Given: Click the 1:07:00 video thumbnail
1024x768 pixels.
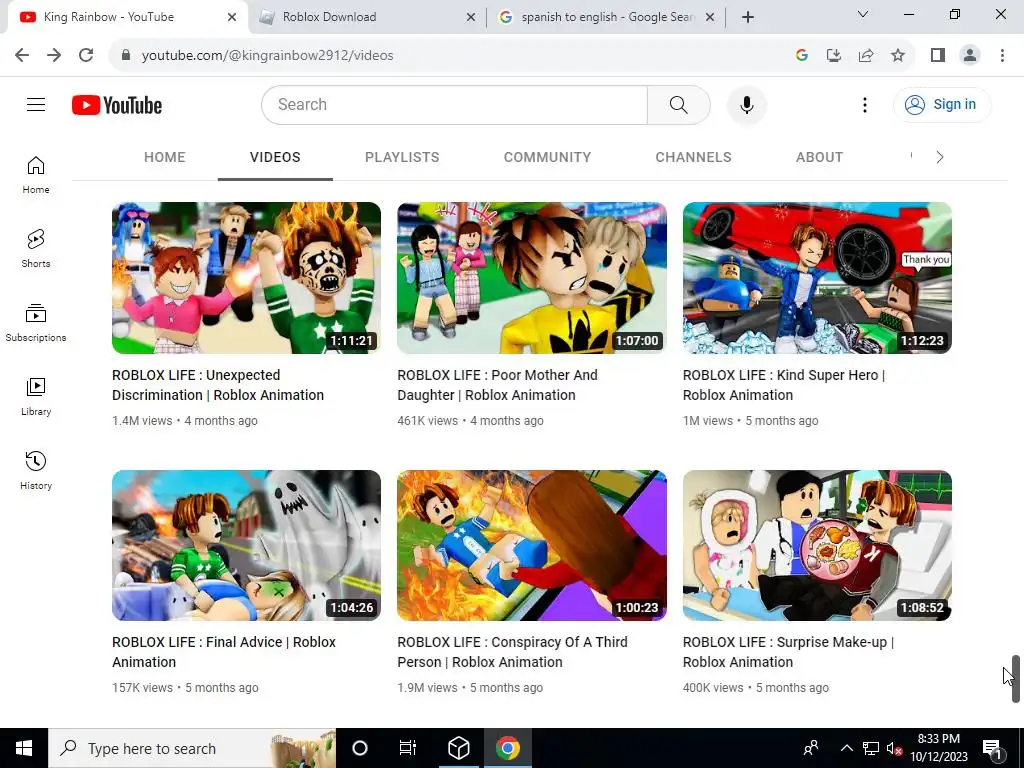Looking at the screenshot, I should [532, 278].
